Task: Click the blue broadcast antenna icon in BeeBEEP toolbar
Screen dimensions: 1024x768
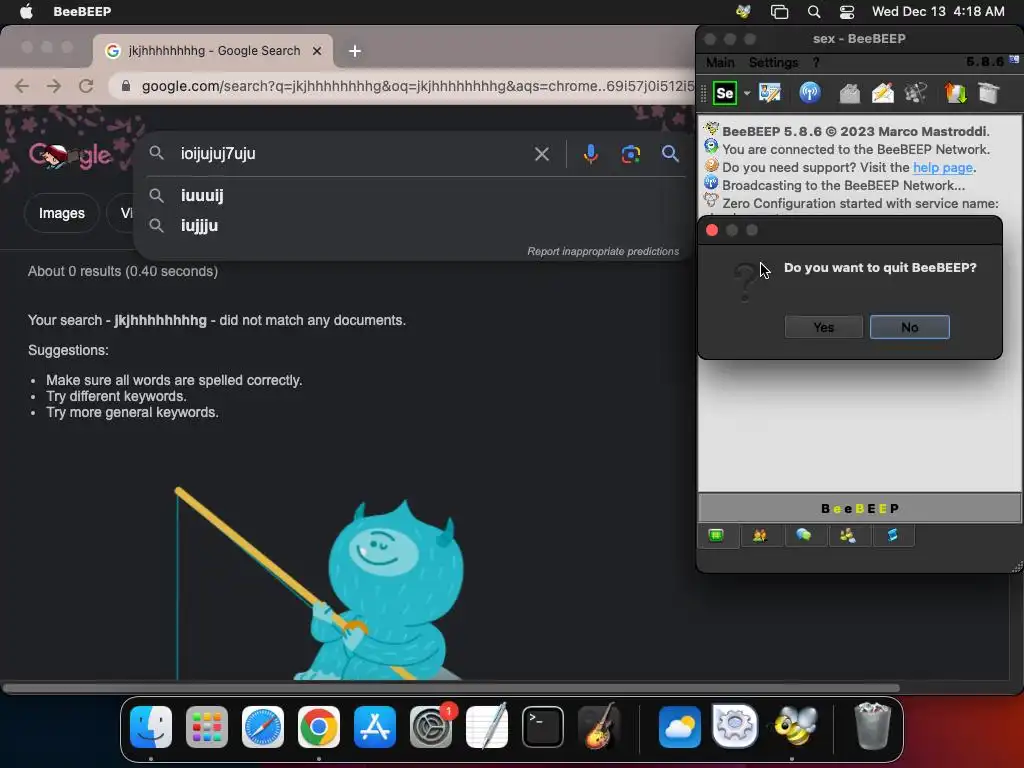Action: (x=809, y=93)
